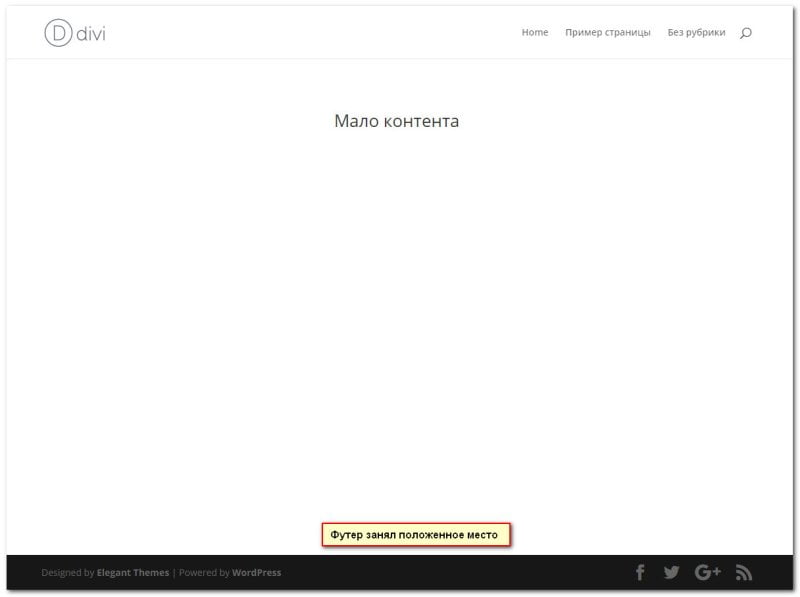The height and width of the screenshot is (597, 800).
Task: Open the Google Plus footer icon
Action: pos(708,573)
